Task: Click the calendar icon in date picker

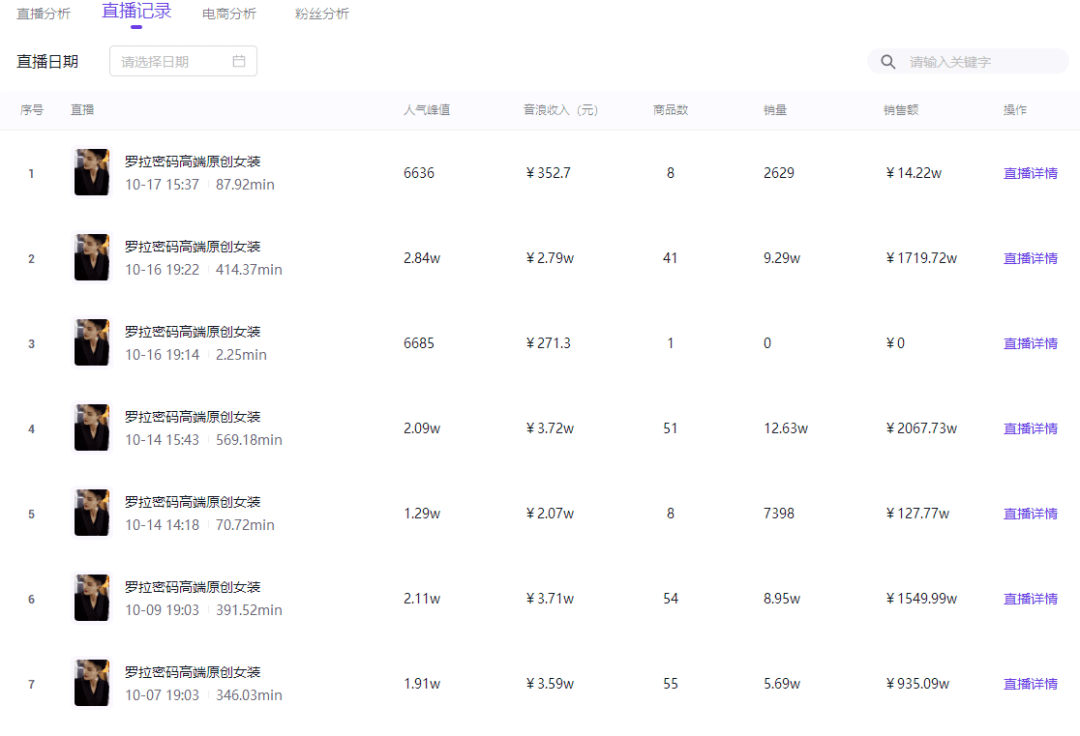Action: [x=239, y=61]
